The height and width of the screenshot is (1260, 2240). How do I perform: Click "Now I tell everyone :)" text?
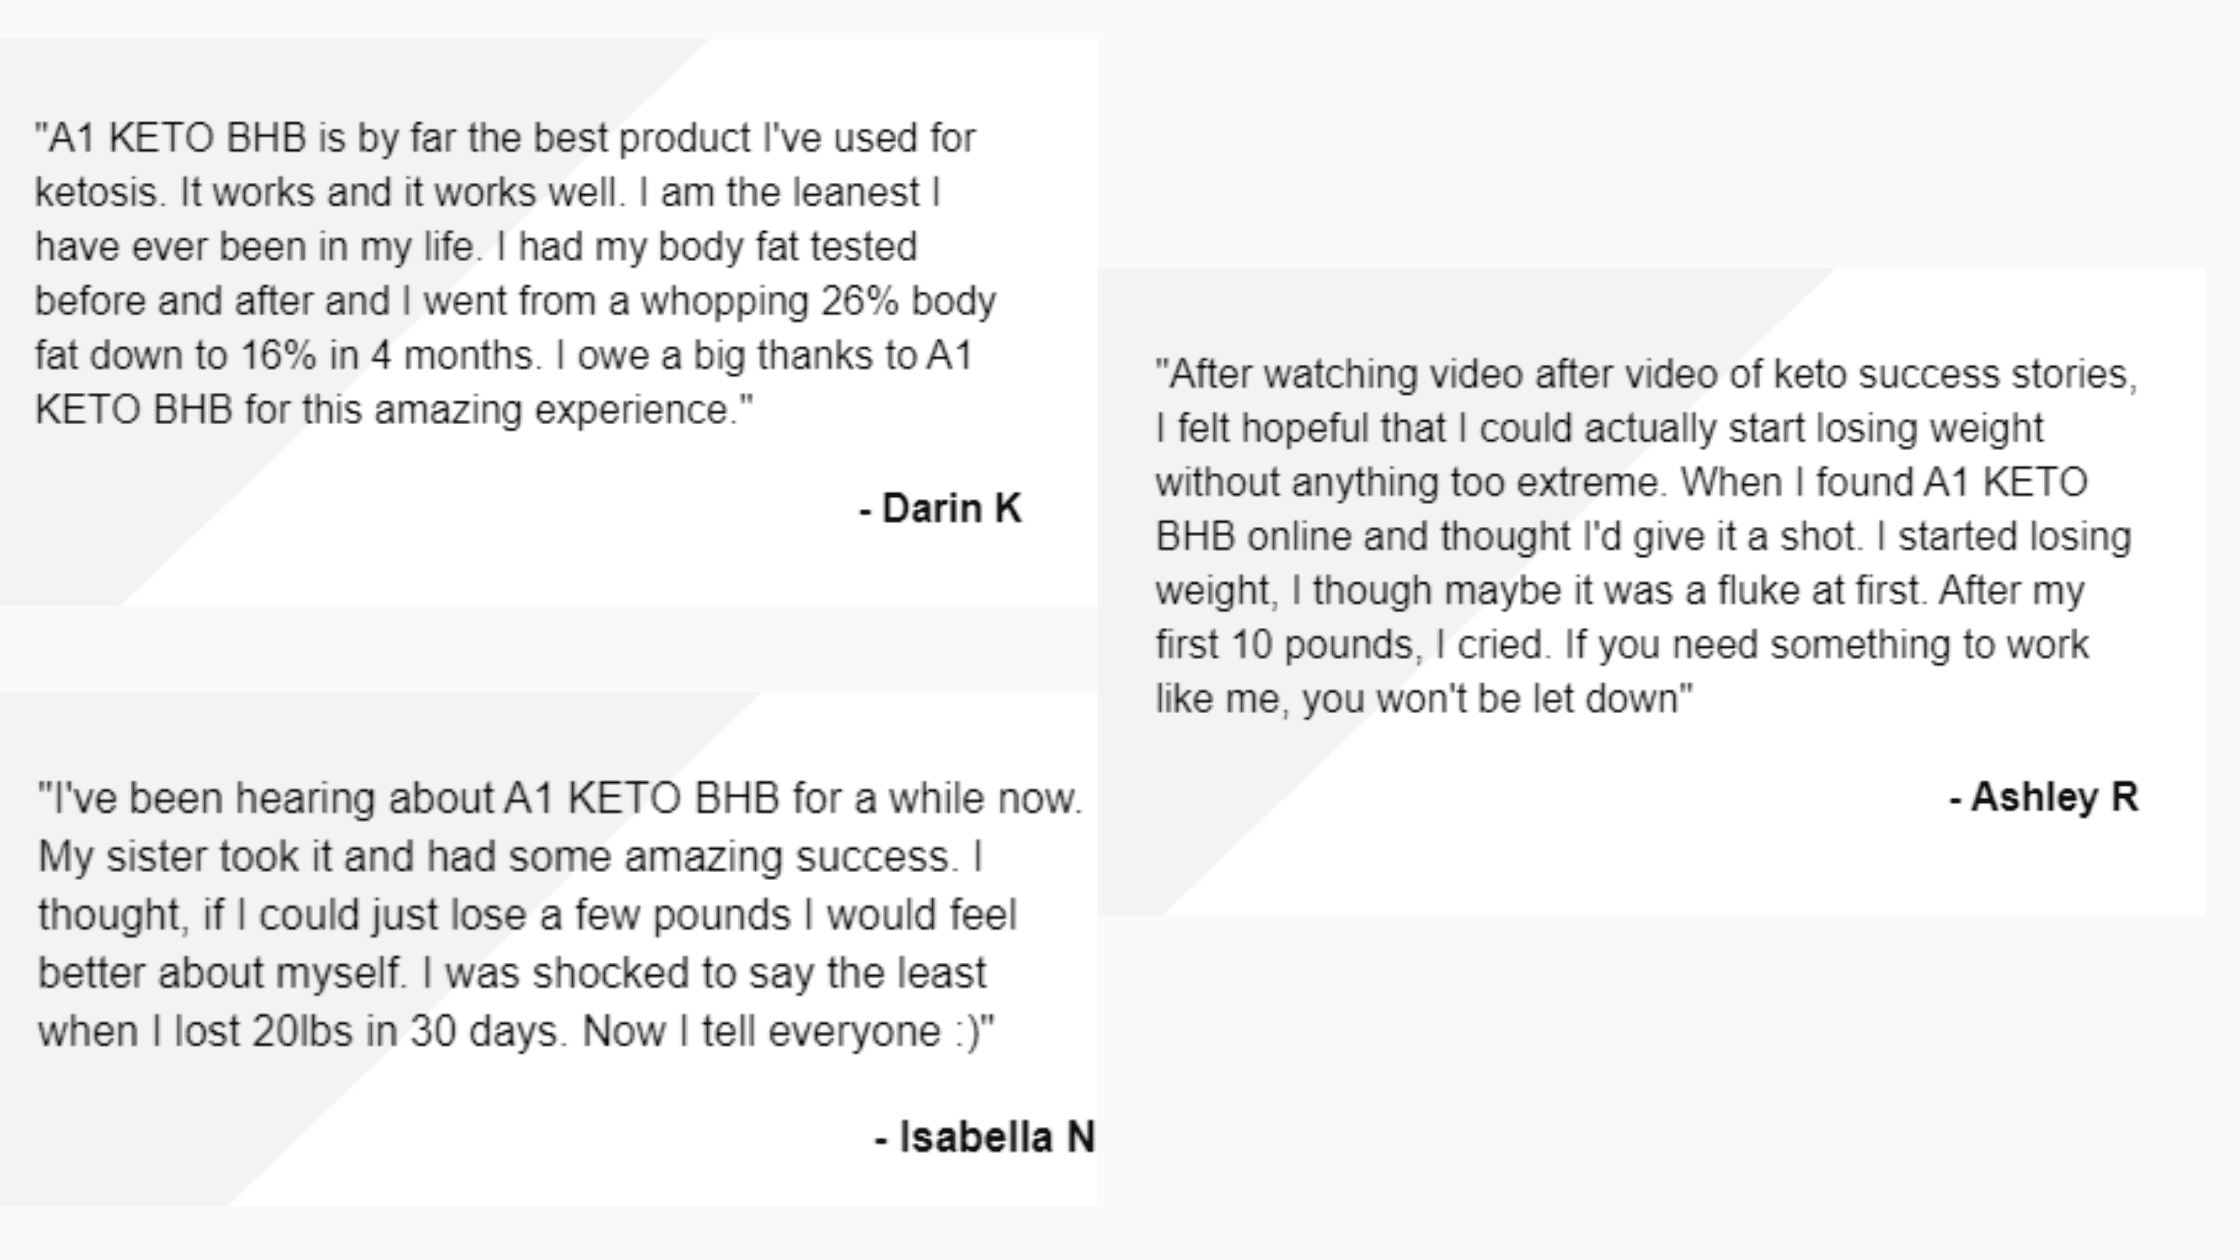[x=781, y=1031]
